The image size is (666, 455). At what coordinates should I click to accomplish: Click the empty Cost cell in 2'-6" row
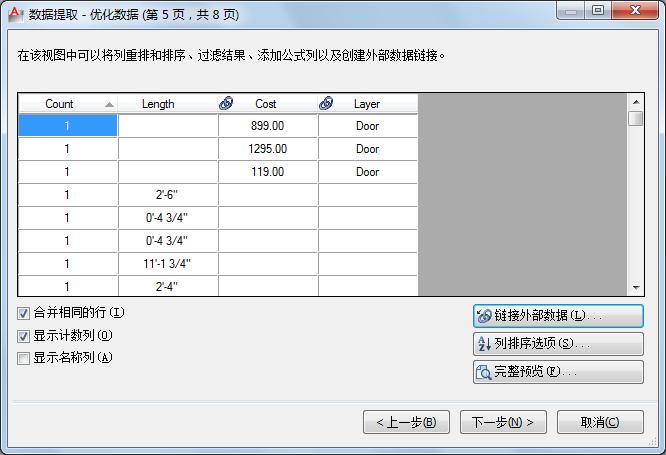[268, 195]
